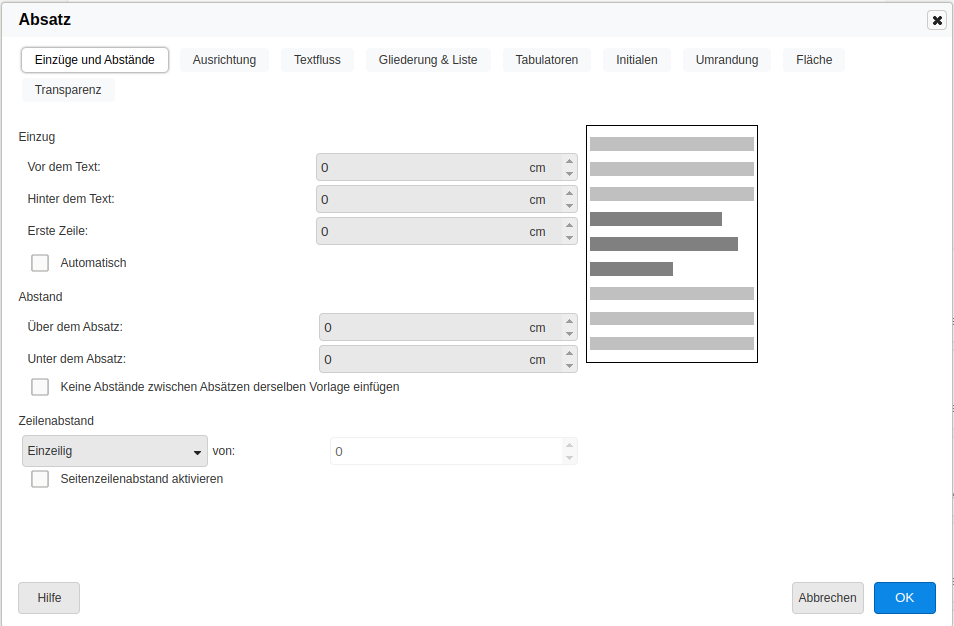Toggle 'Keine Abstände zwischen Absätzen' checkbox

pos(40,387)
